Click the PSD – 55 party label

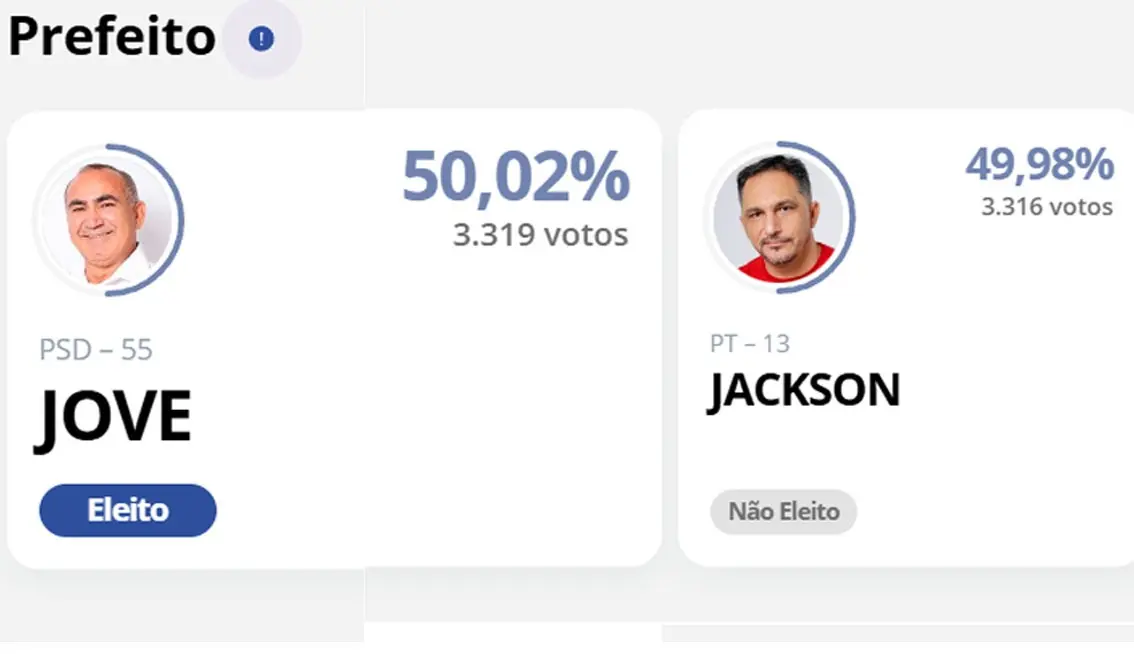click(x=96, y=350)
